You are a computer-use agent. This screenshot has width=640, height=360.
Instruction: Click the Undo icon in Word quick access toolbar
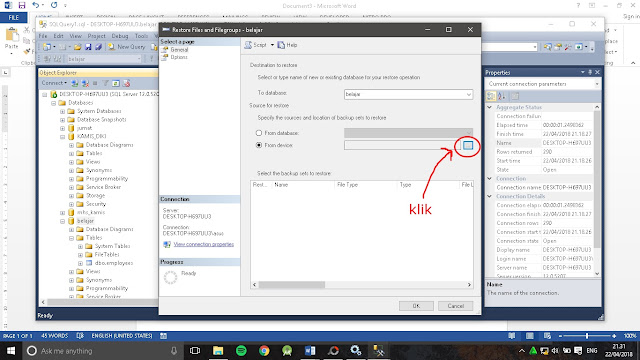tap(36, 5)
